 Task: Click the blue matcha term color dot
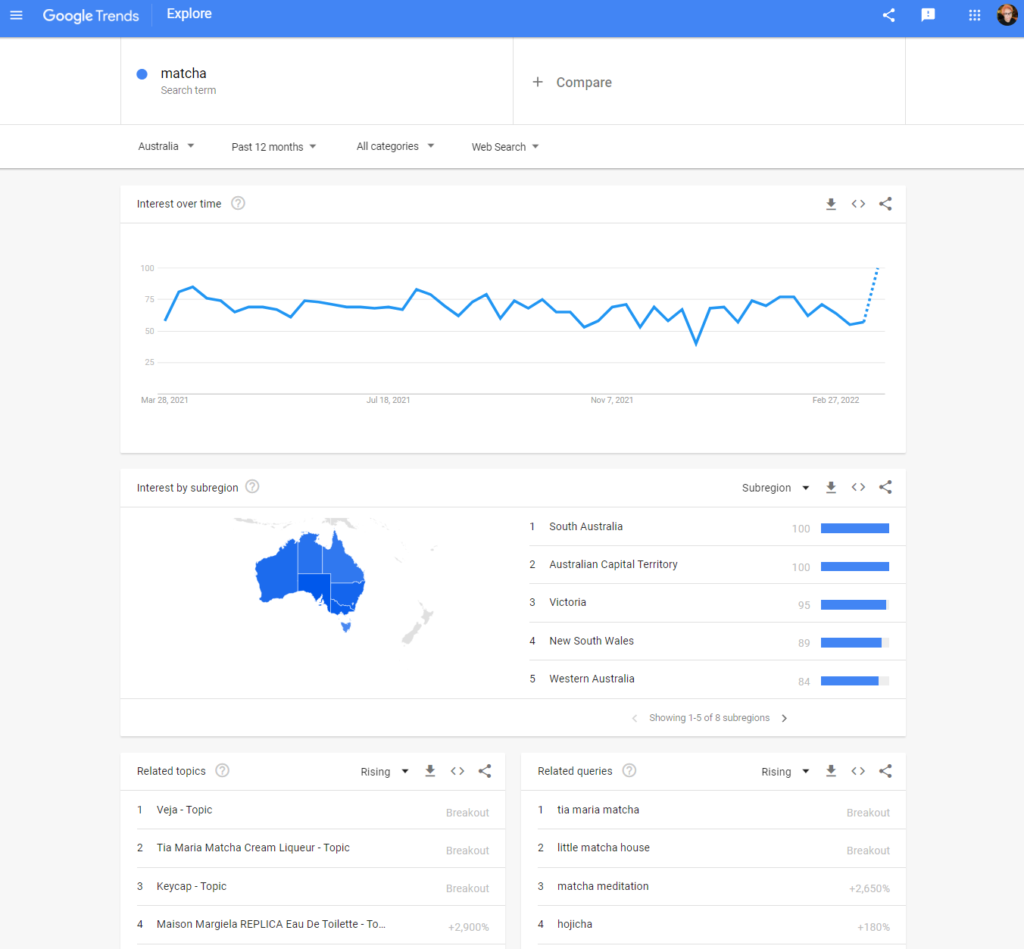click(142, 74)
